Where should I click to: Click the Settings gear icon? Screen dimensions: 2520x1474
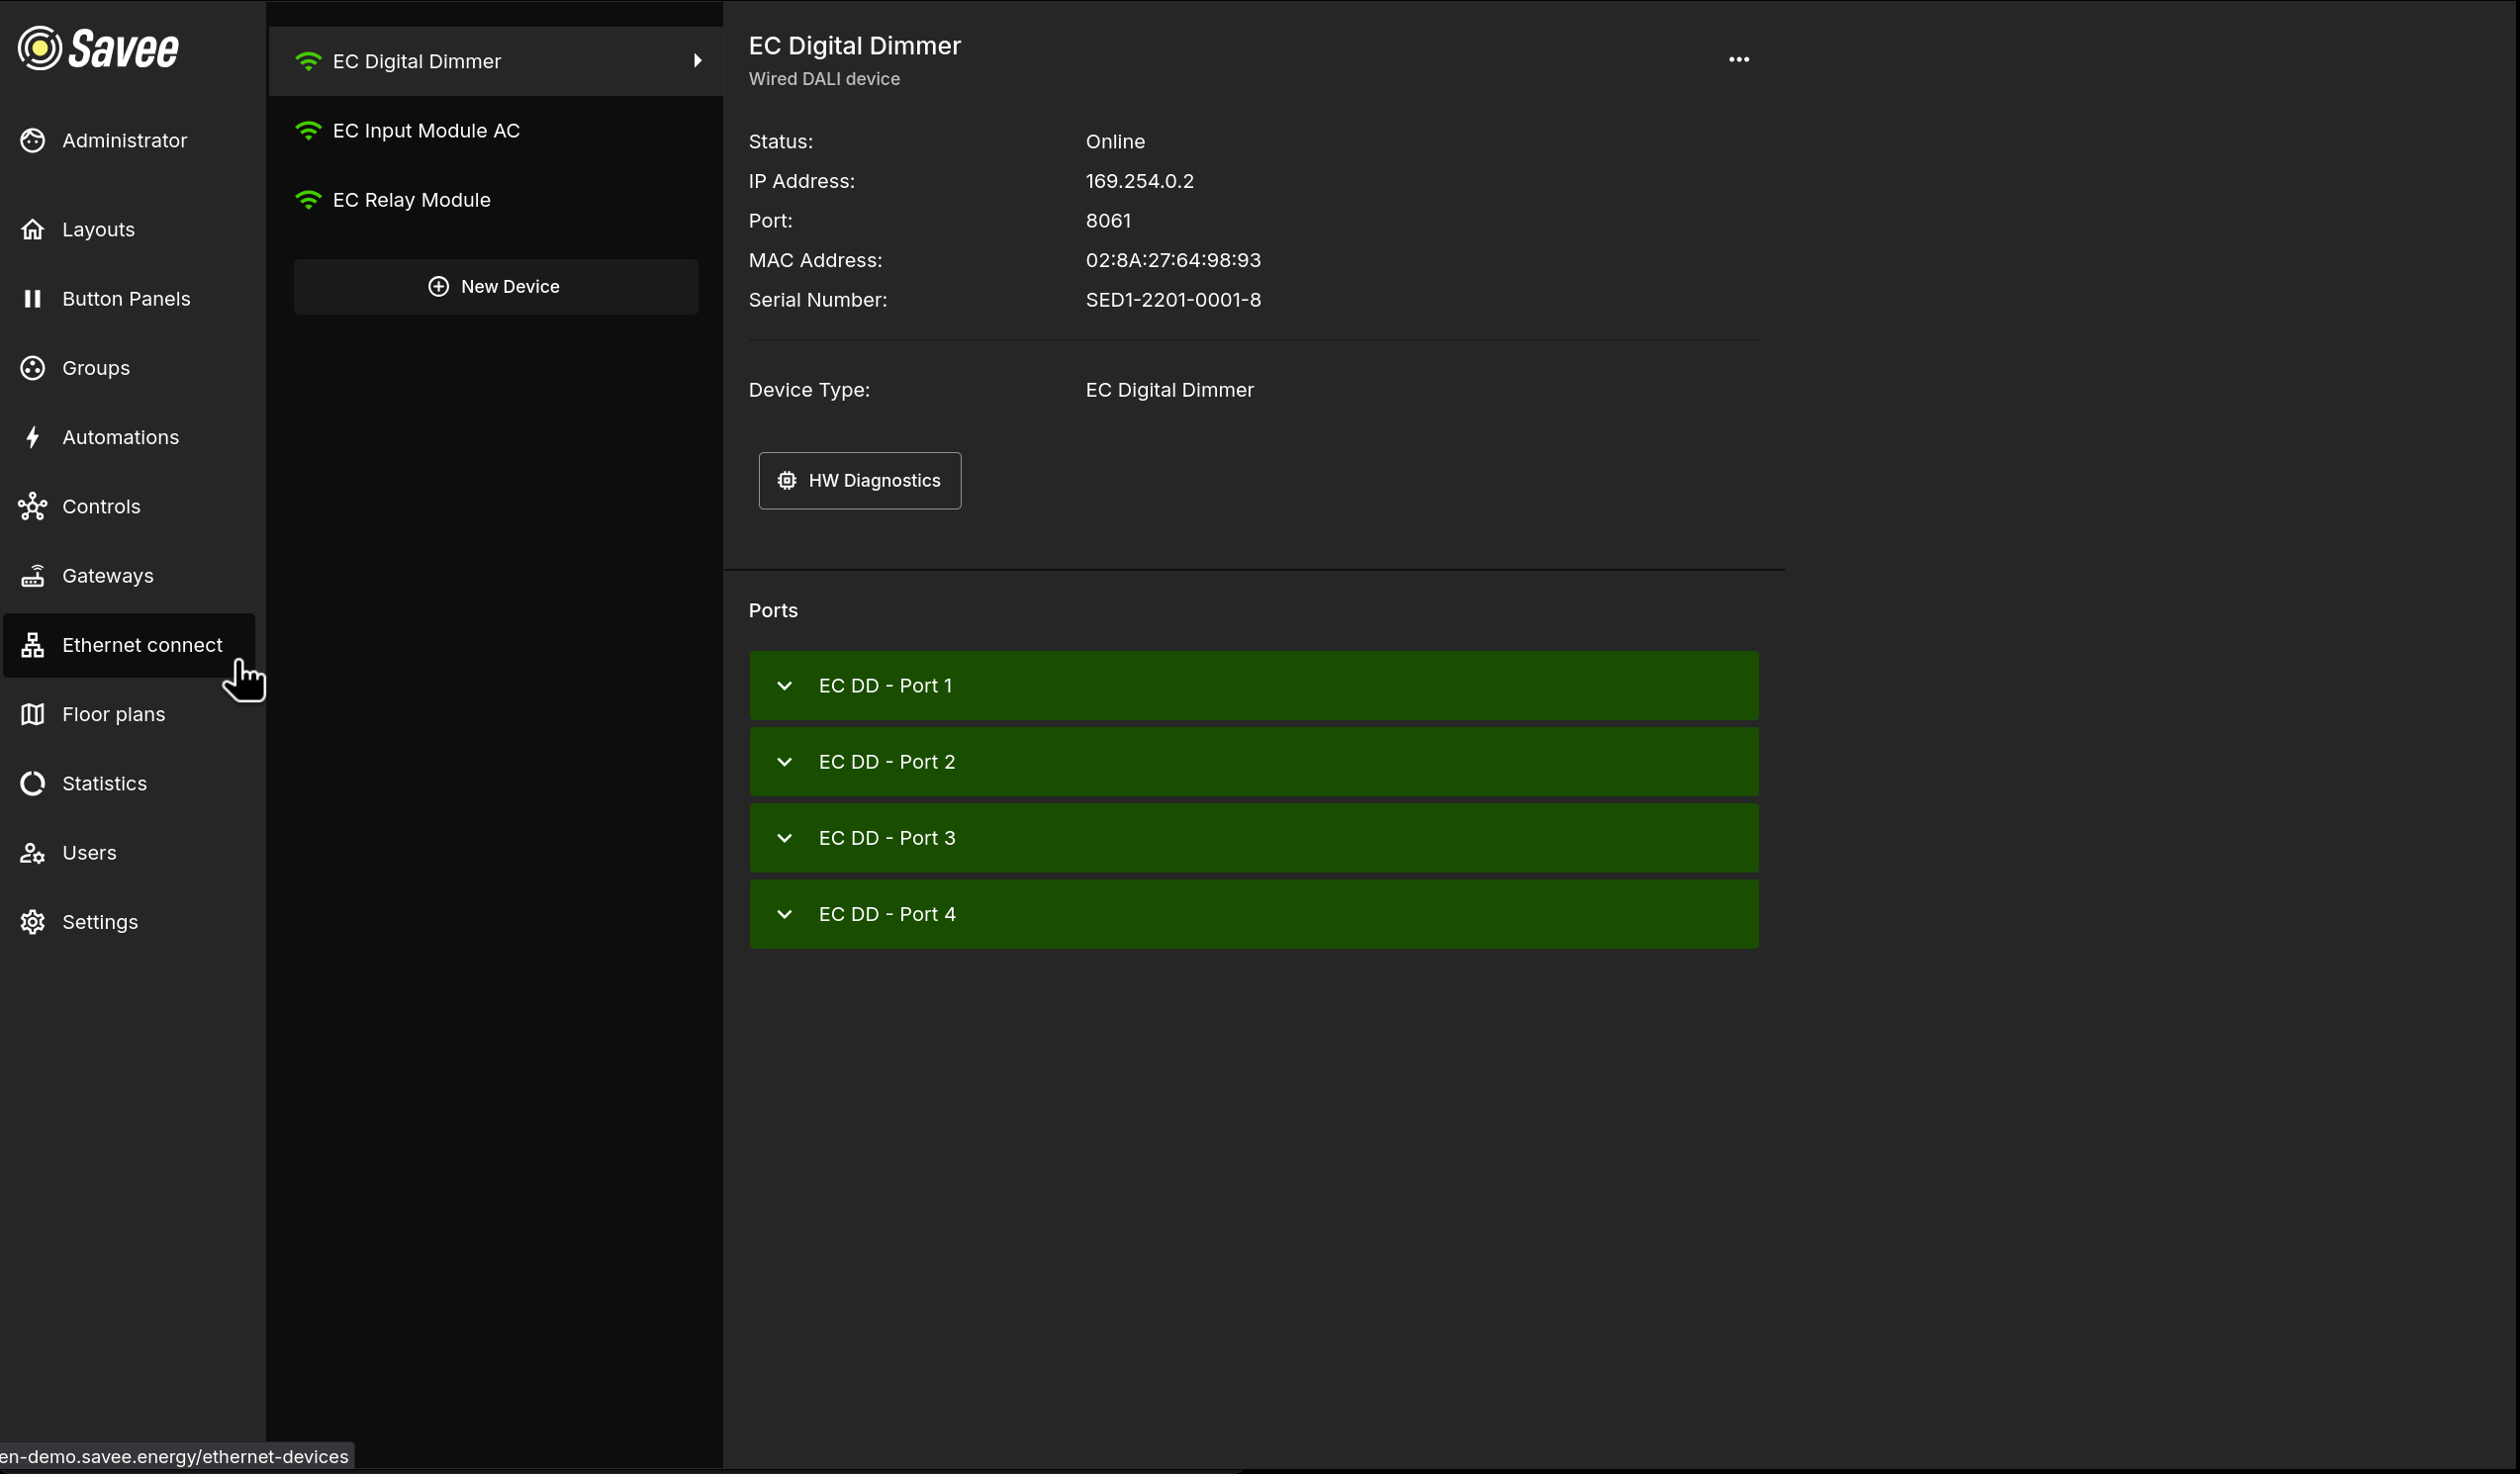click(x=33, y=922)
